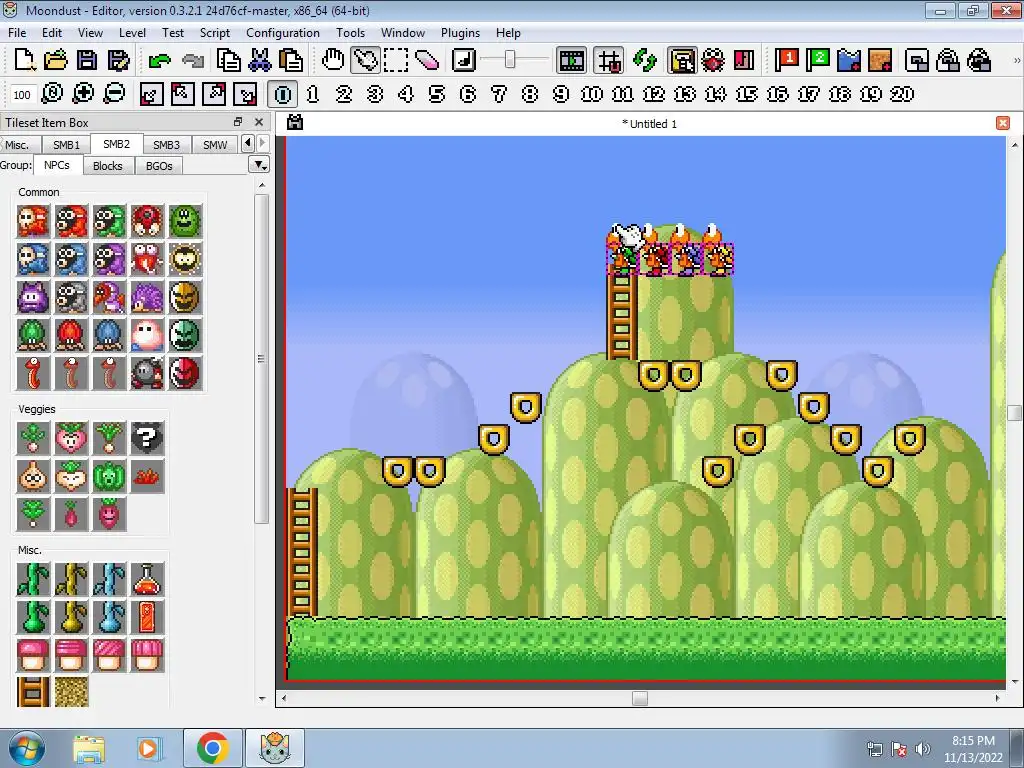This screenshot has width=1024, height=768.
Task: Select the pink eraser tool
Action: pyautogui.click(x=427, y=60)
